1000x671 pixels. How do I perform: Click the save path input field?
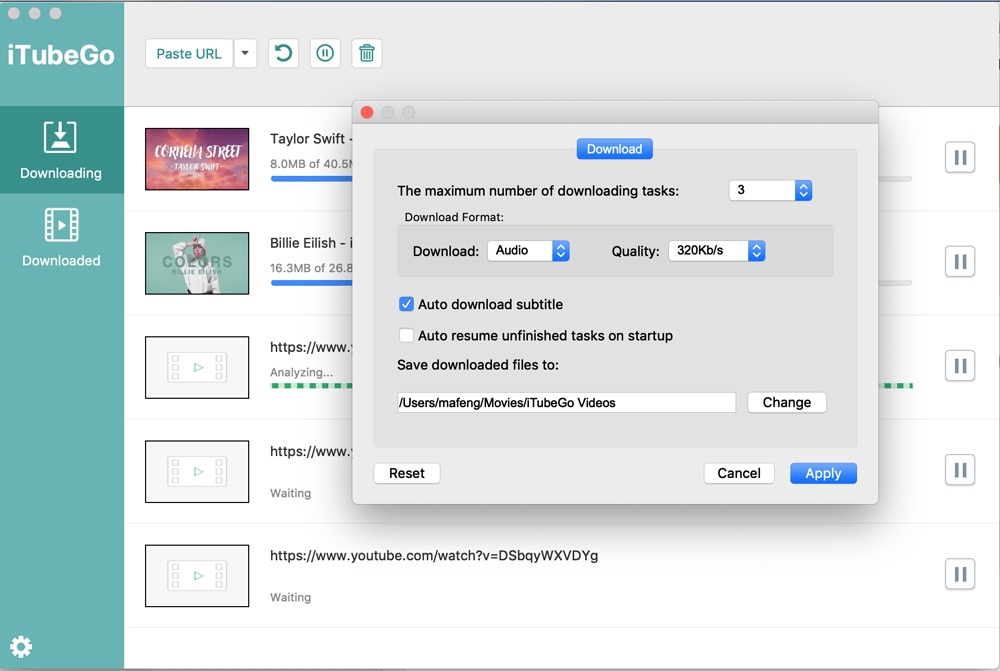[x=566, y=402]
